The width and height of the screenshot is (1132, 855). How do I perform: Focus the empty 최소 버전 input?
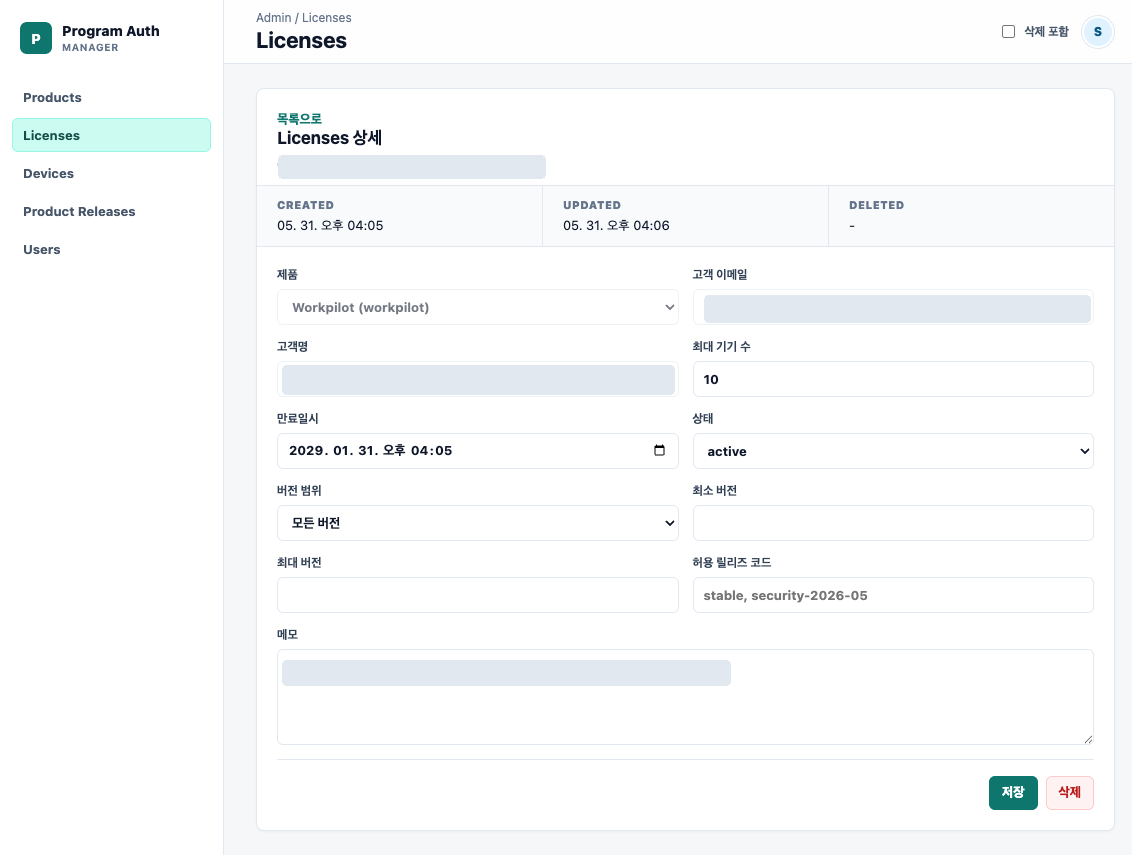click(x=893, y=523)
